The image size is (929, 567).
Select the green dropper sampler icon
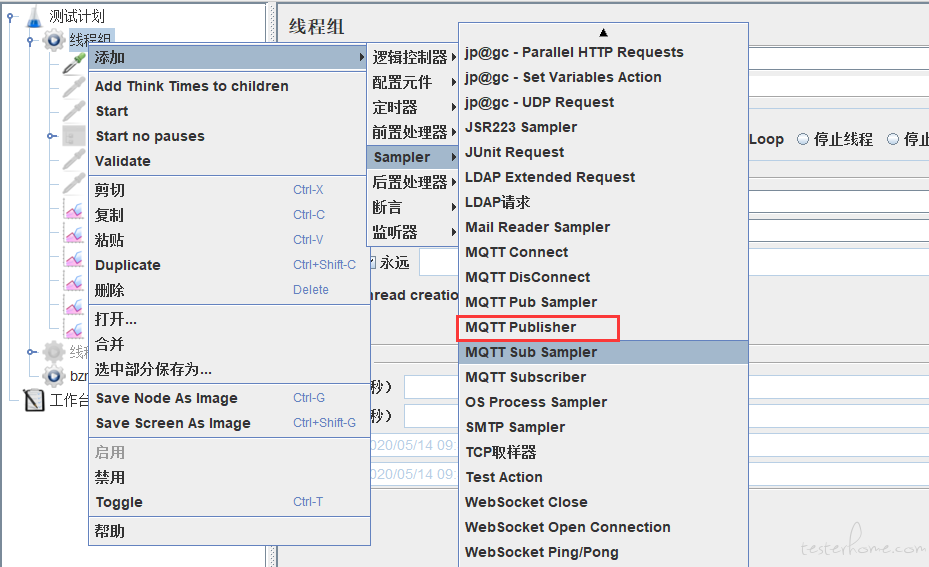coord(74,63)
